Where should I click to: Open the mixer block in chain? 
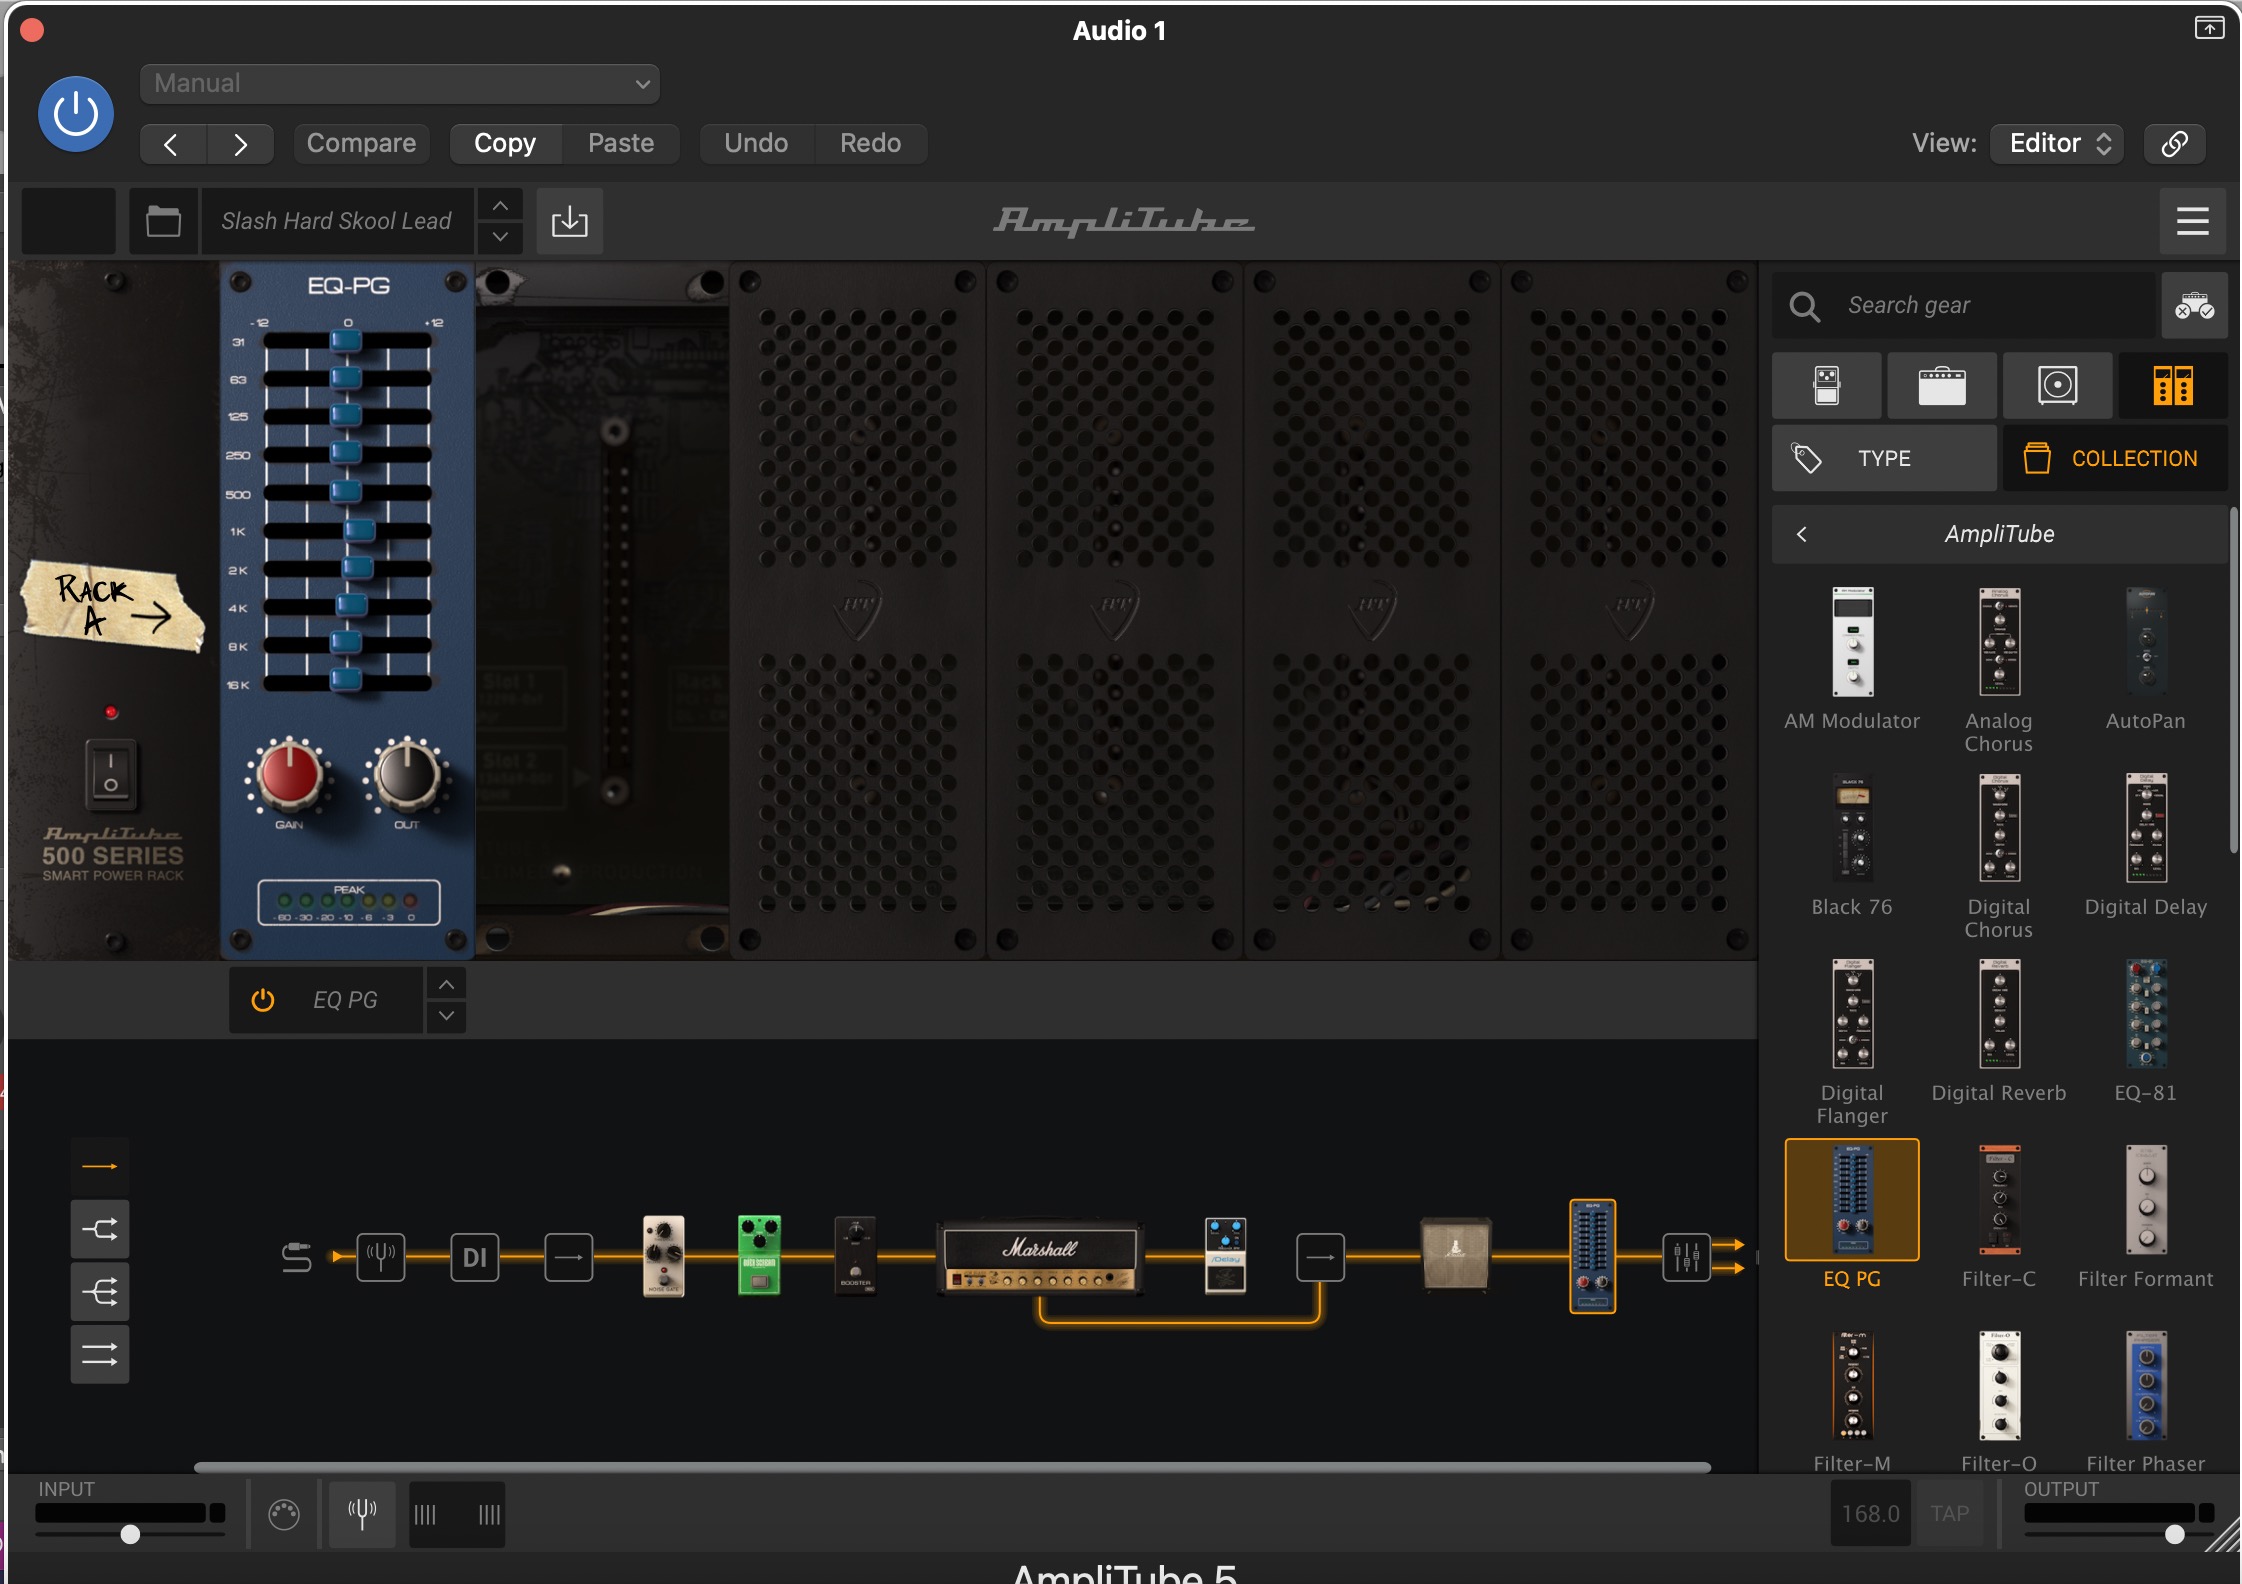(1687, 1257)
